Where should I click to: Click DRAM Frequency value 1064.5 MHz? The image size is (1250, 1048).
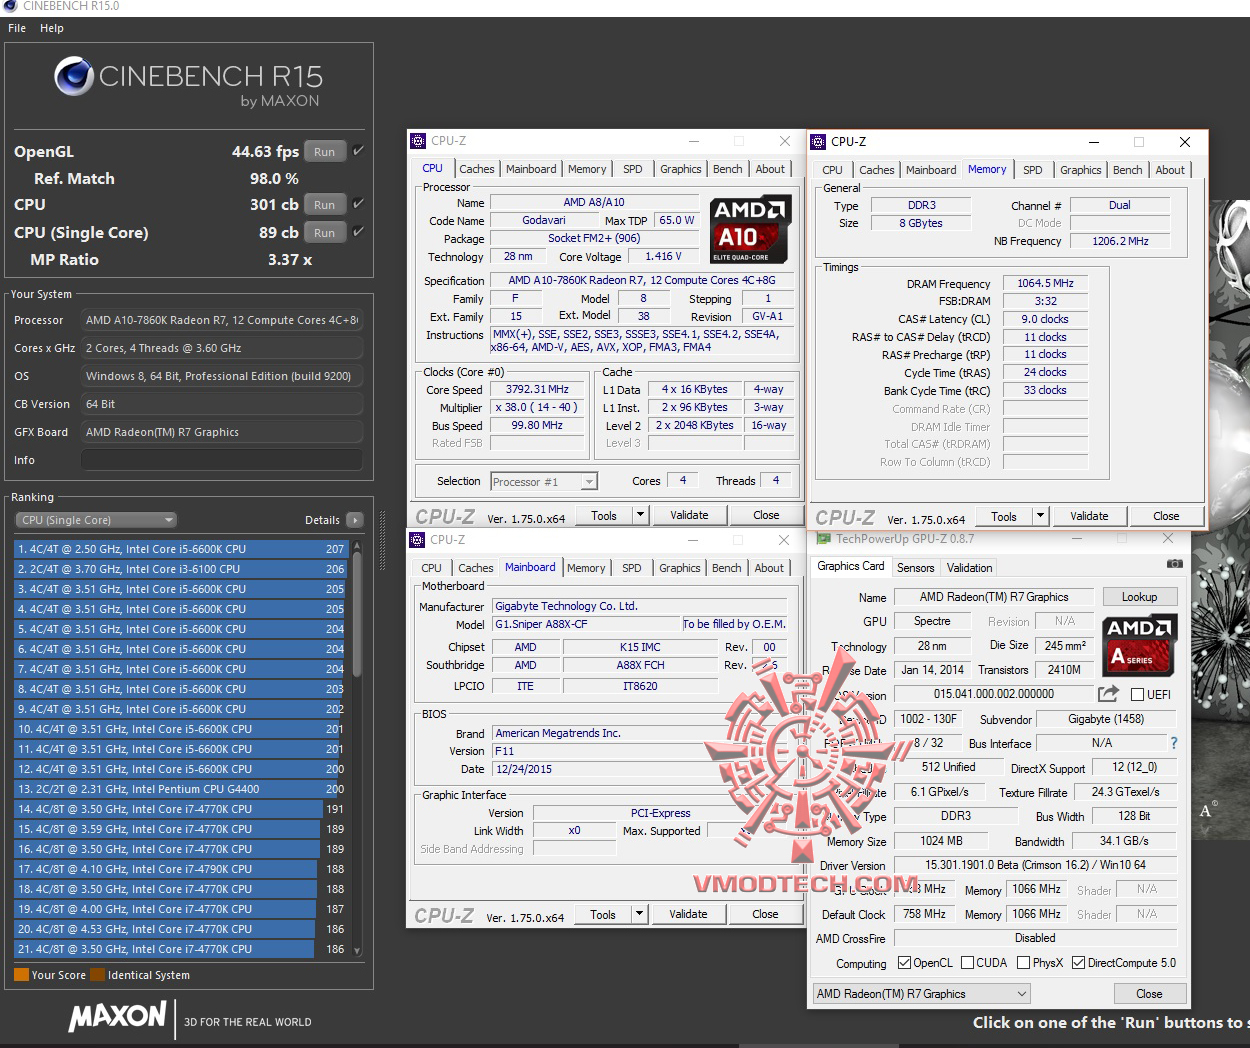coord(1045,283)
